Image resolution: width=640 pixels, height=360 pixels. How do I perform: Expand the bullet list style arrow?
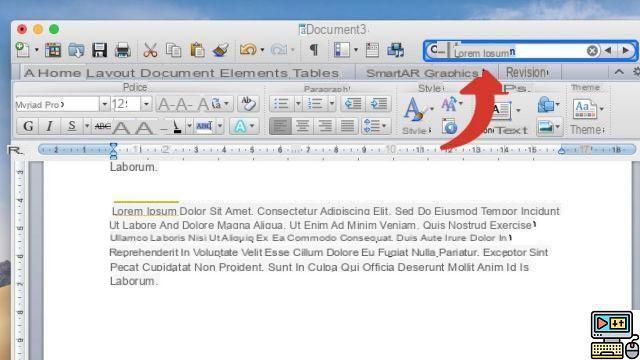pyautogui.click(x=298, y=104)
